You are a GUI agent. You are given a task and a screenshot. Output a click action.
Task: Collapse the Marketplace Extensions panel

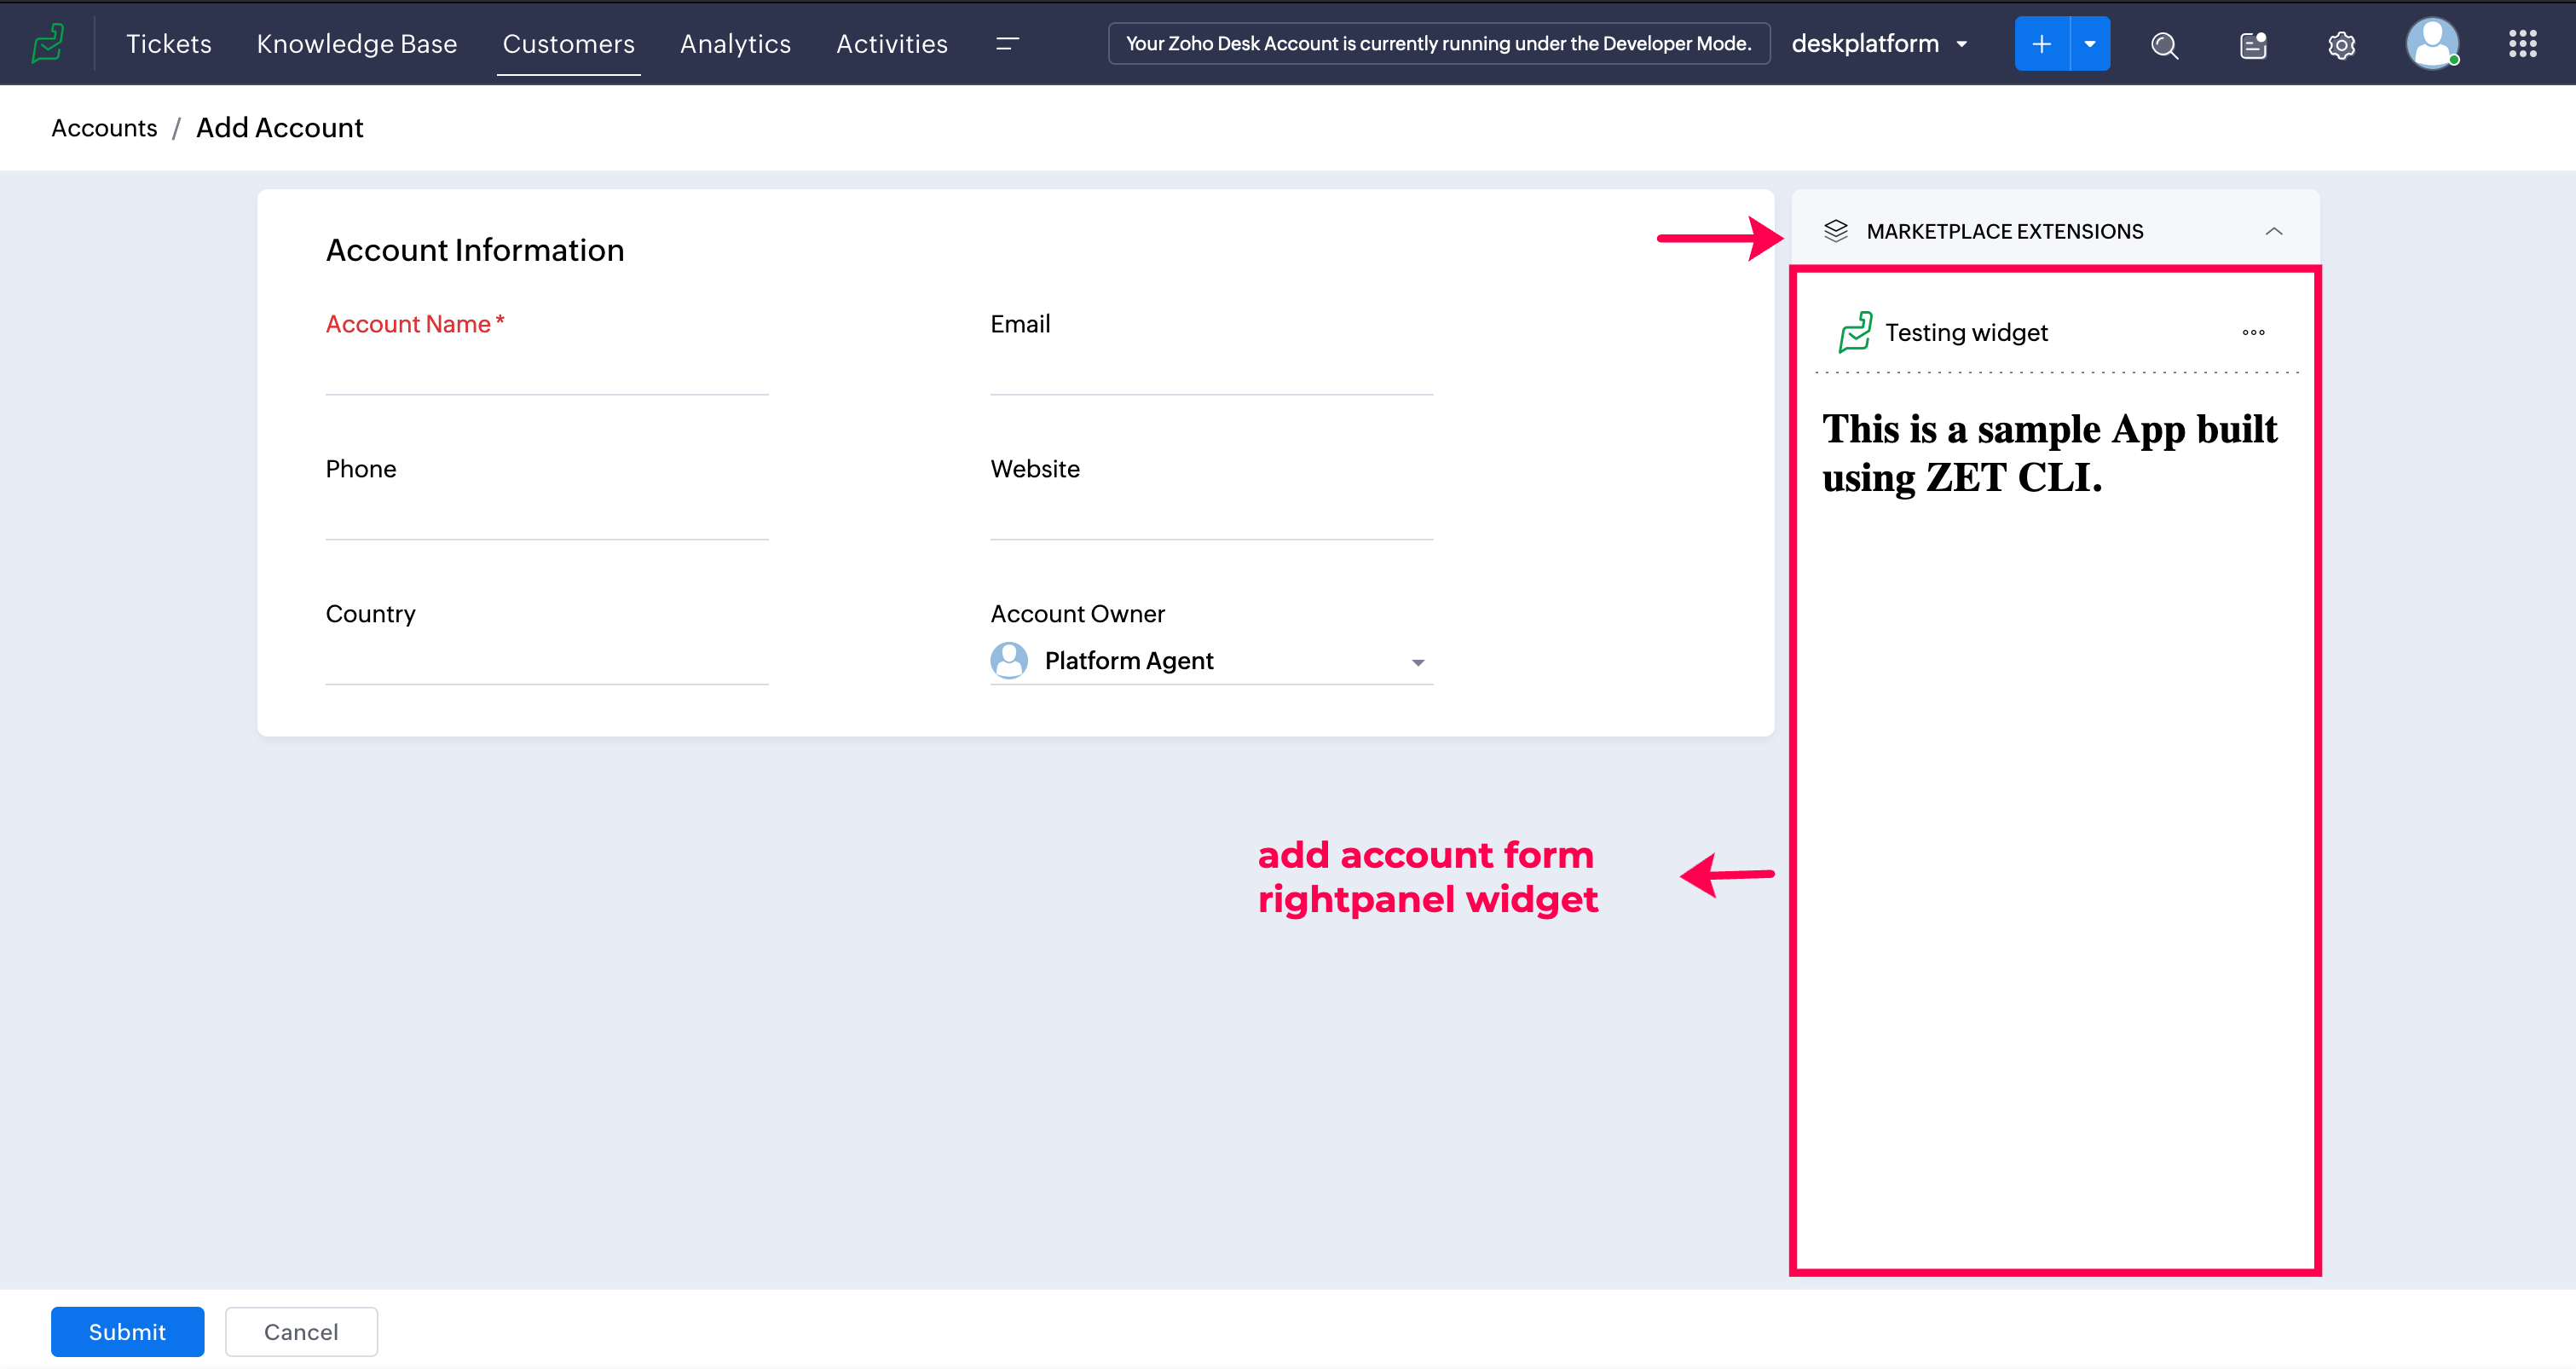point(2273,231)
